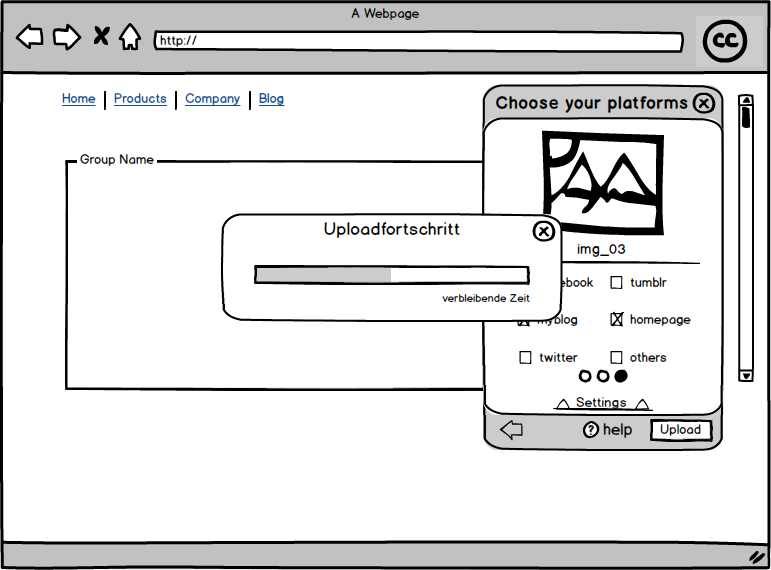This screenshot has width=771, height=570.
Task: Close the Uploadfortschritt dialog
Action: tap(543, 232)
